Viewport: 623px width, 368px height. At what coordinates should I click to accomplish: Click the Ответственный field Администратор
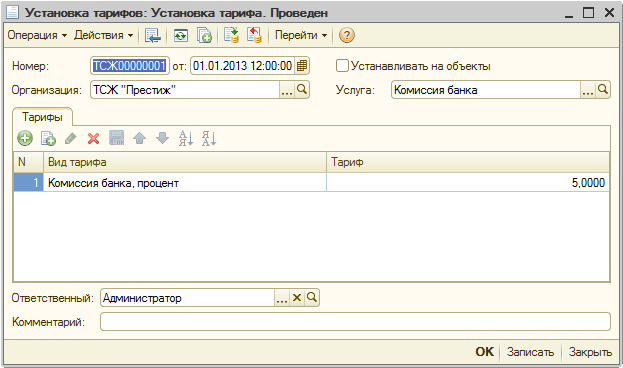pos(187,298)
